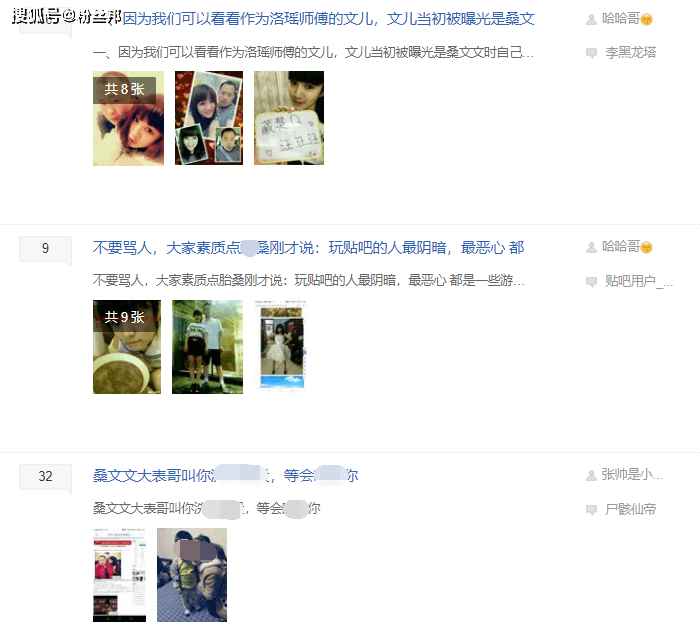Open thumbnail of girl holding handwritten sign

point(289,118)
